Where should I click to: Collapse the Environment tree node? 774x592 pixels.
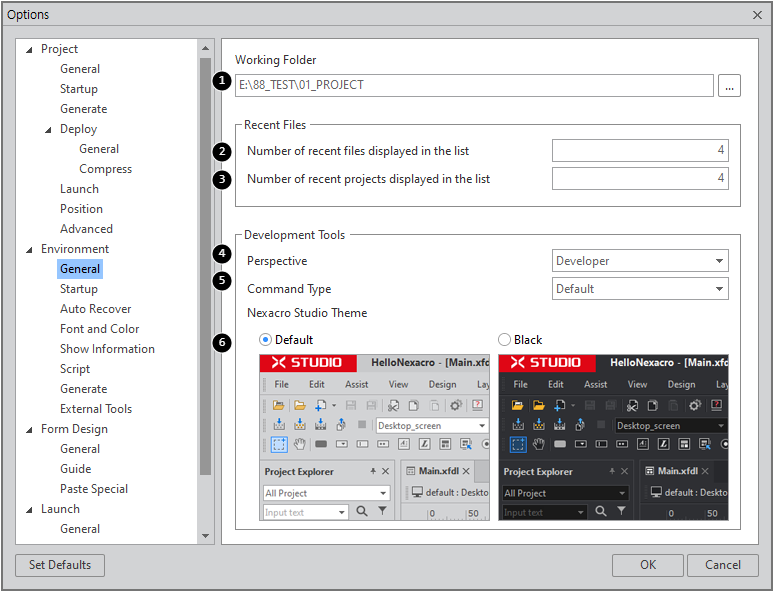[29, 250]
